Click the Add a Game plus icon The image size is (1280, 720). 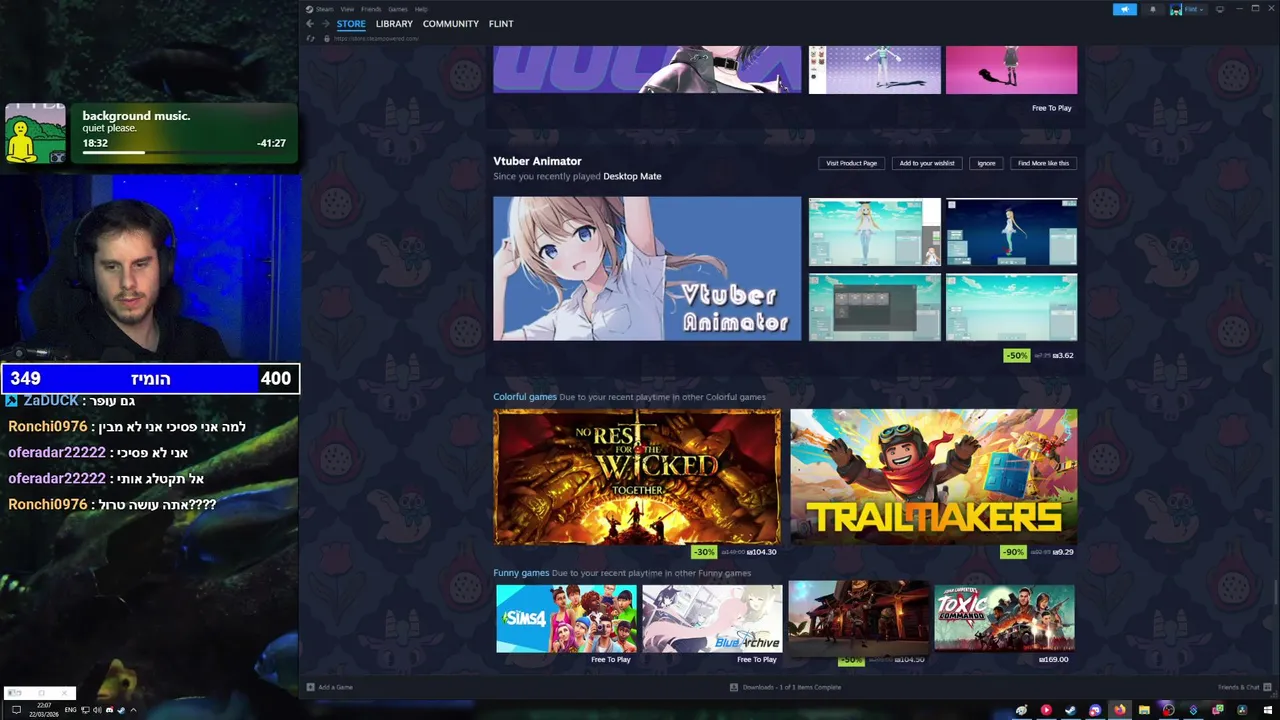310,687
